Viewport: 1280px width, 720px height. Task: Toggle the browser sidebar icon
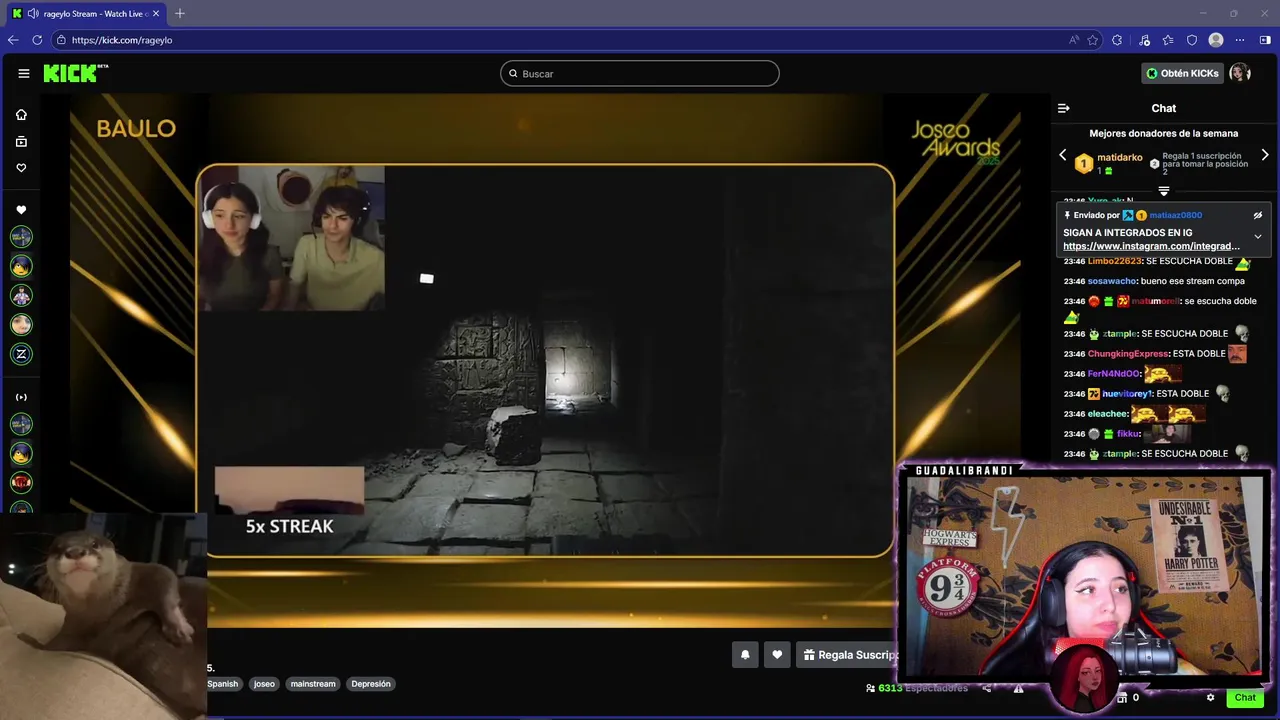(1265, 40)
